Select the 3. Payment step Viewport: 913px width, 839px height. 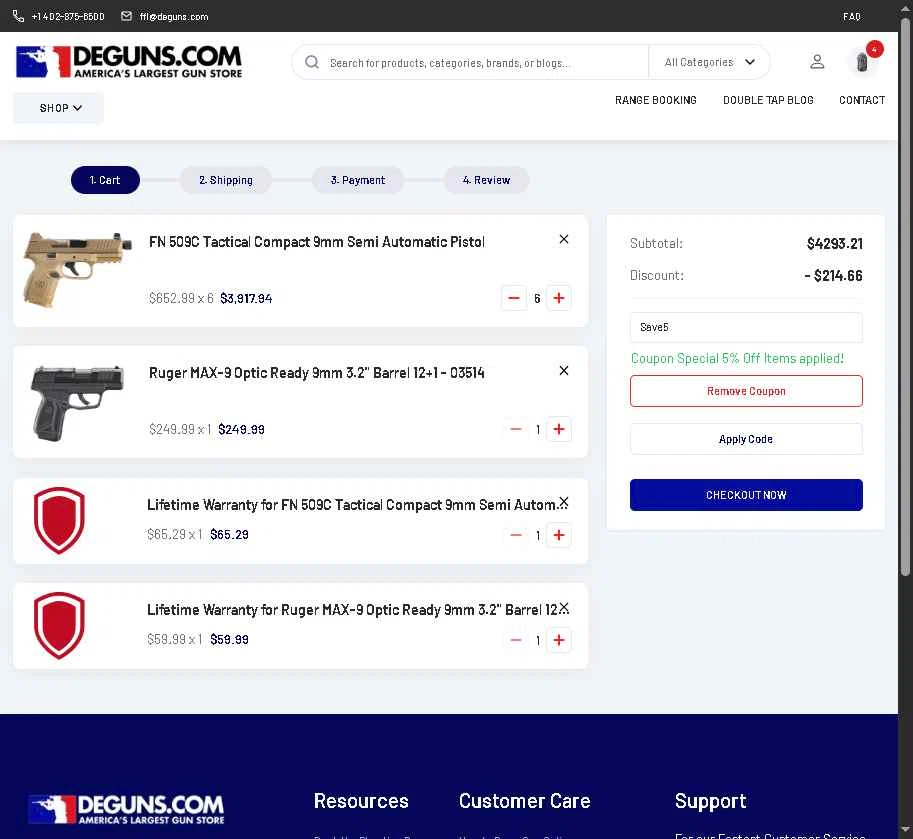[358, 180]
